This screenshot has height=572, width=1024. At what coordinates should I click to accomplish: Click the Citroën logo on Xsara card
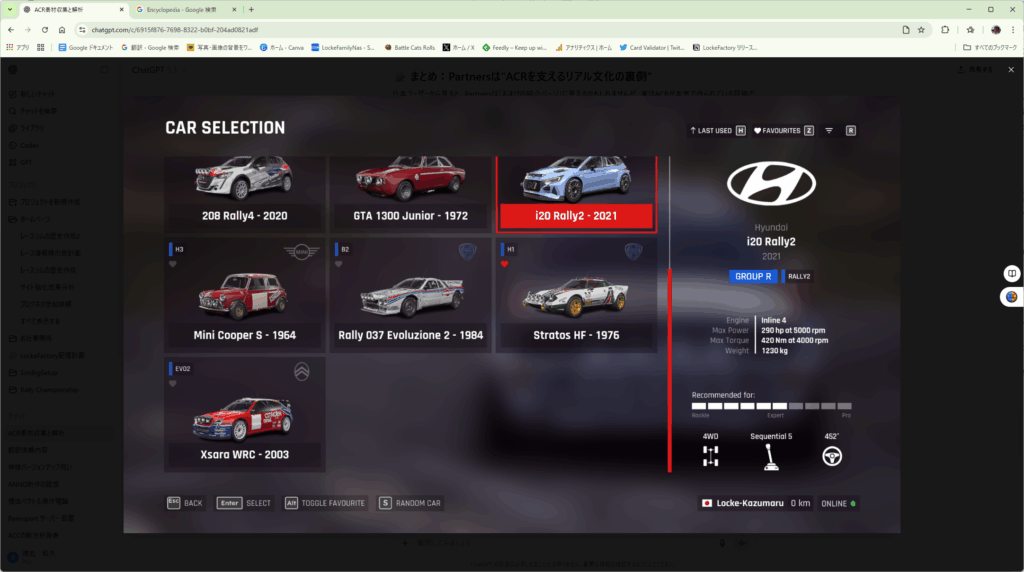click(x=302, y=373)
